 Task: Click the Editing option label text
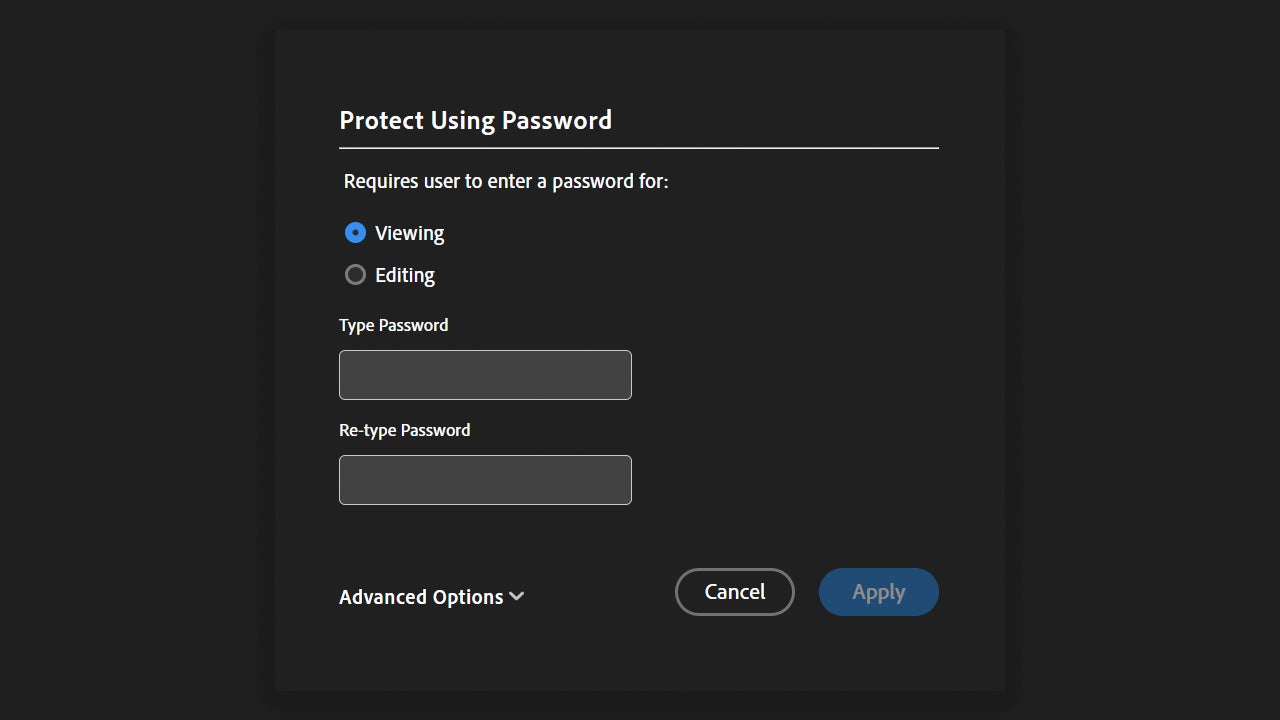(x=405, y=275)
